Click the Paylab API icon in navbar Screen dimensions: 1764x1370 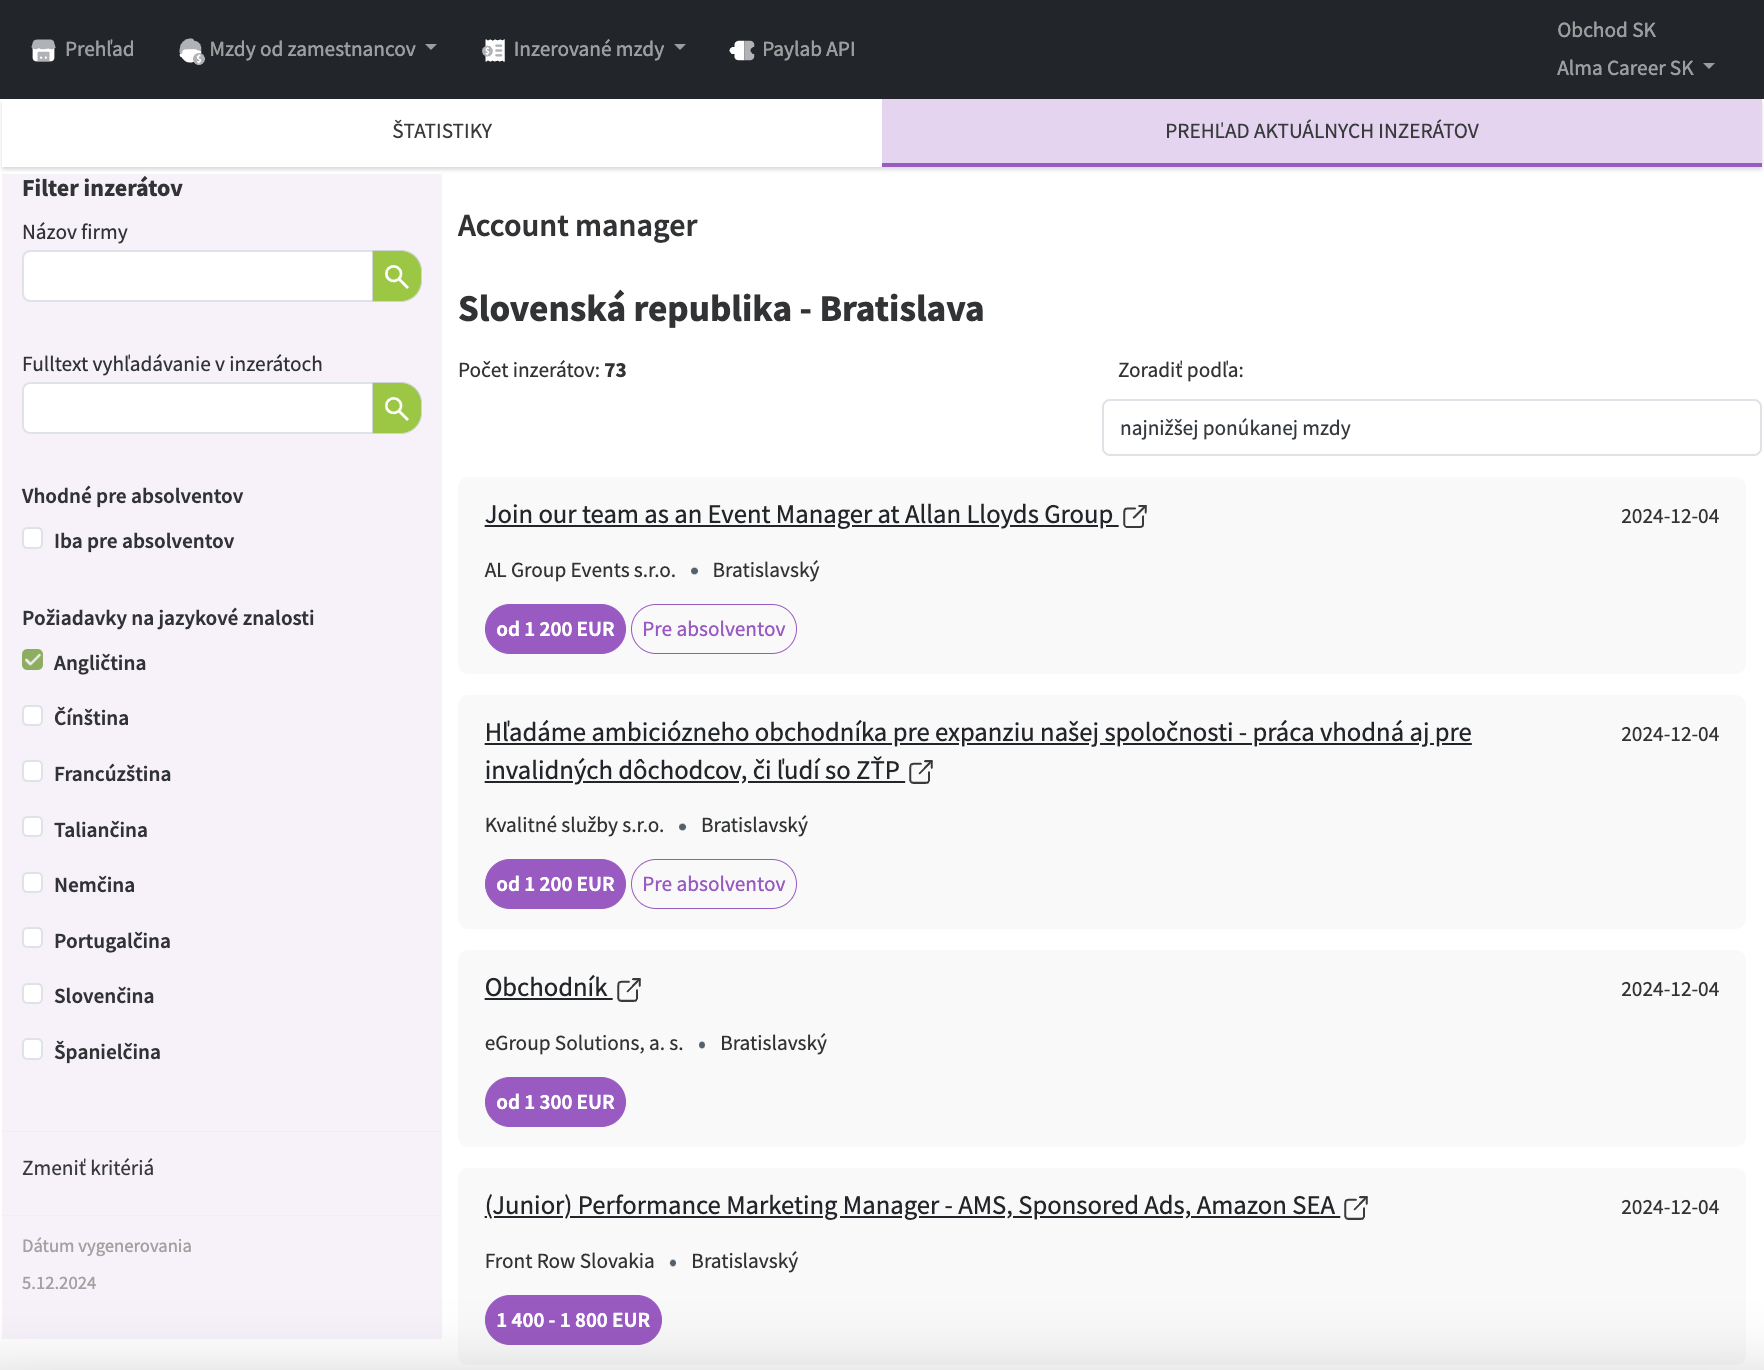tap(742, 50)
